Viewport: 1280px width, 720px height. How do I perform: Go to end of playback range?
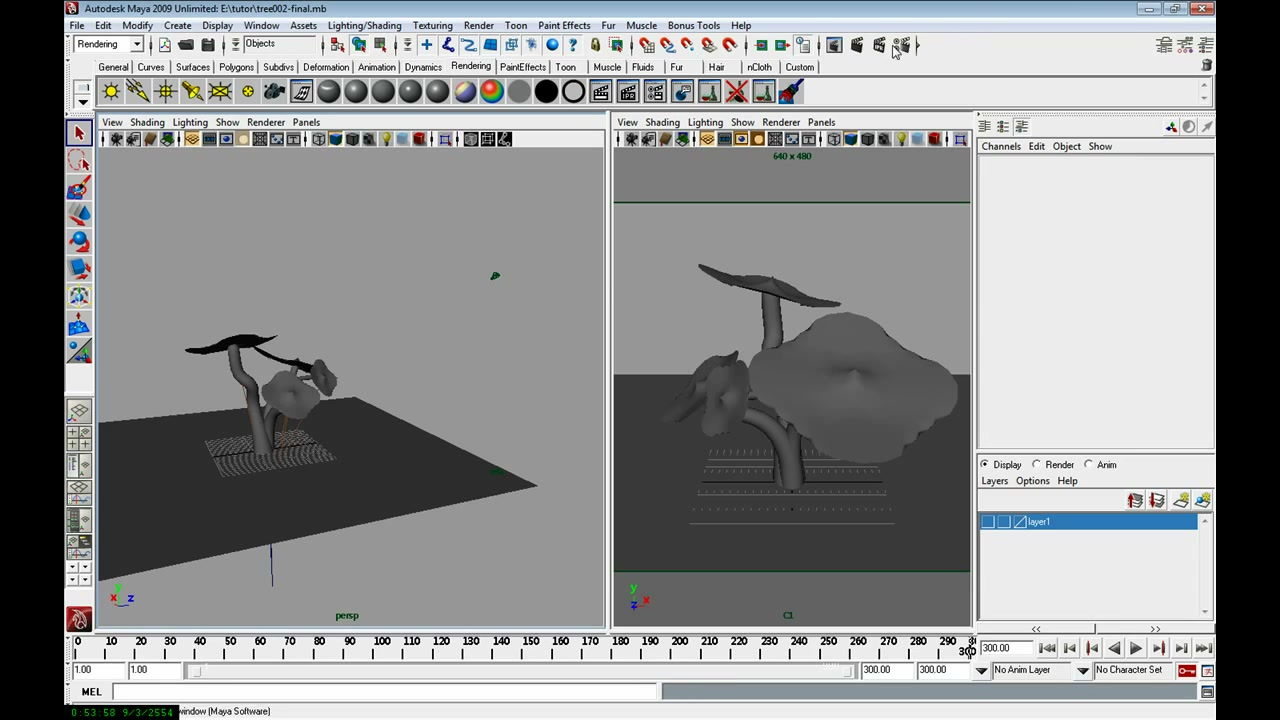coord(1203,648)
